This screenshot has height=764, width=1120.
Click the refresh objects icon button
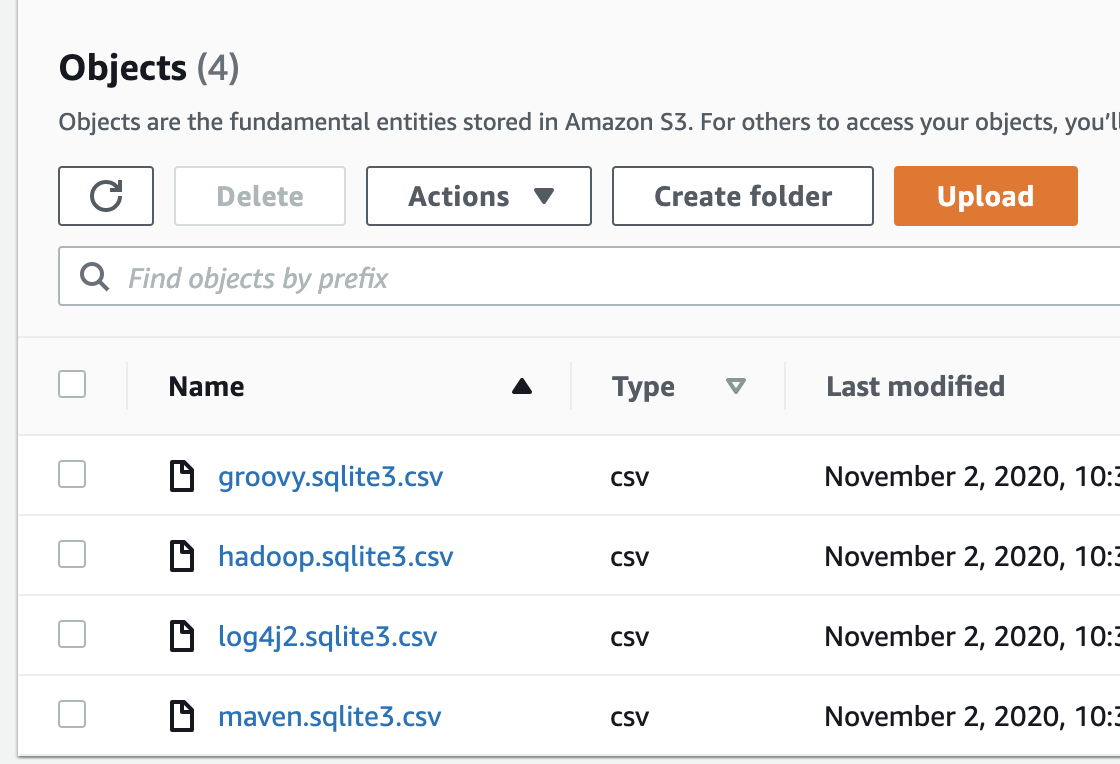coord(106,196)
